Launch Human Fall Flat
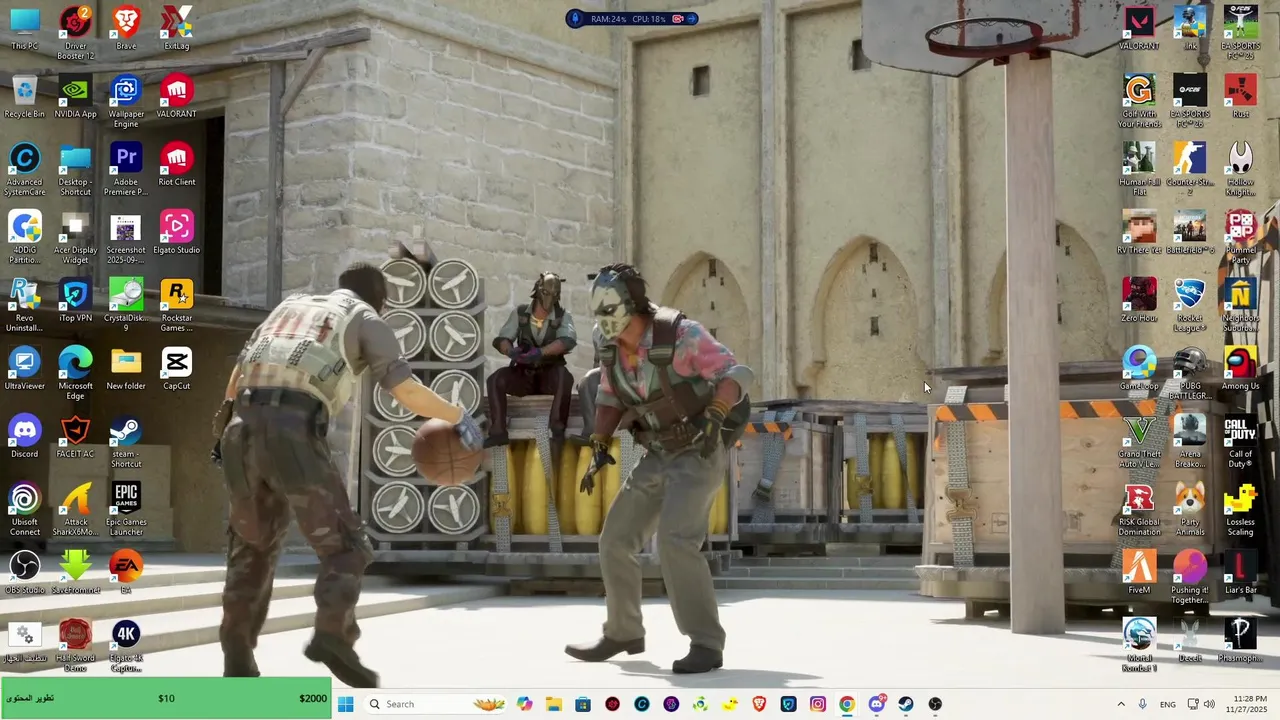Viewport: 1280px width, 720px height. click(x=1139, y=168)
